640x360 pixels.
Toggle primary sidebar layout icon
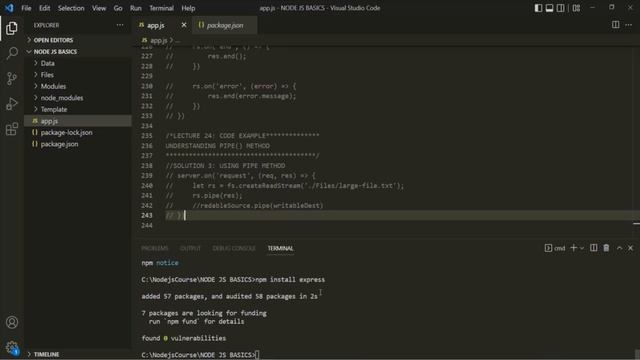[x=538, y=8]
